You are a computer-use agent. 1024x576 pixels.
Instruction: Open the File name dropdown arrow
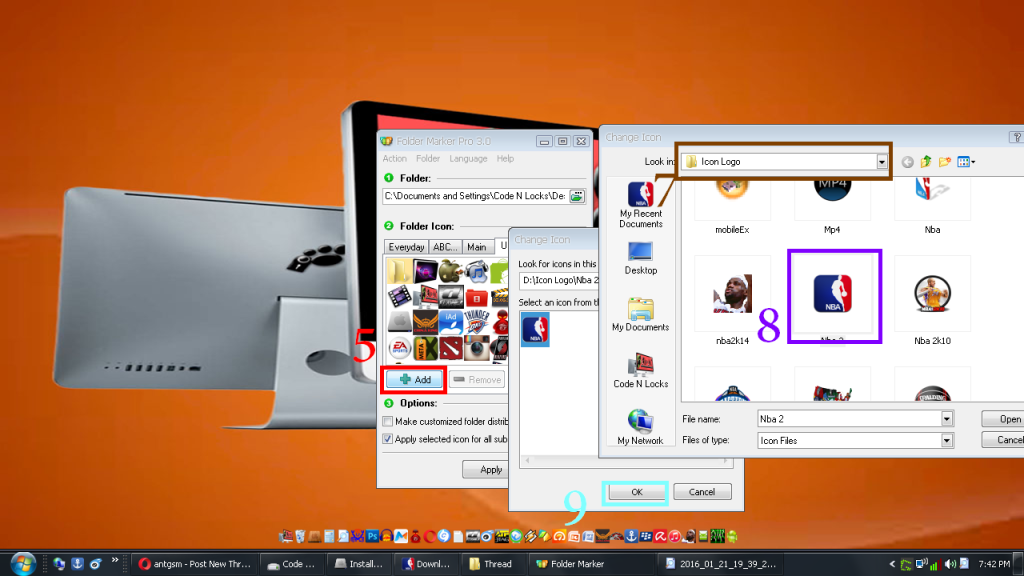point(946,419)
